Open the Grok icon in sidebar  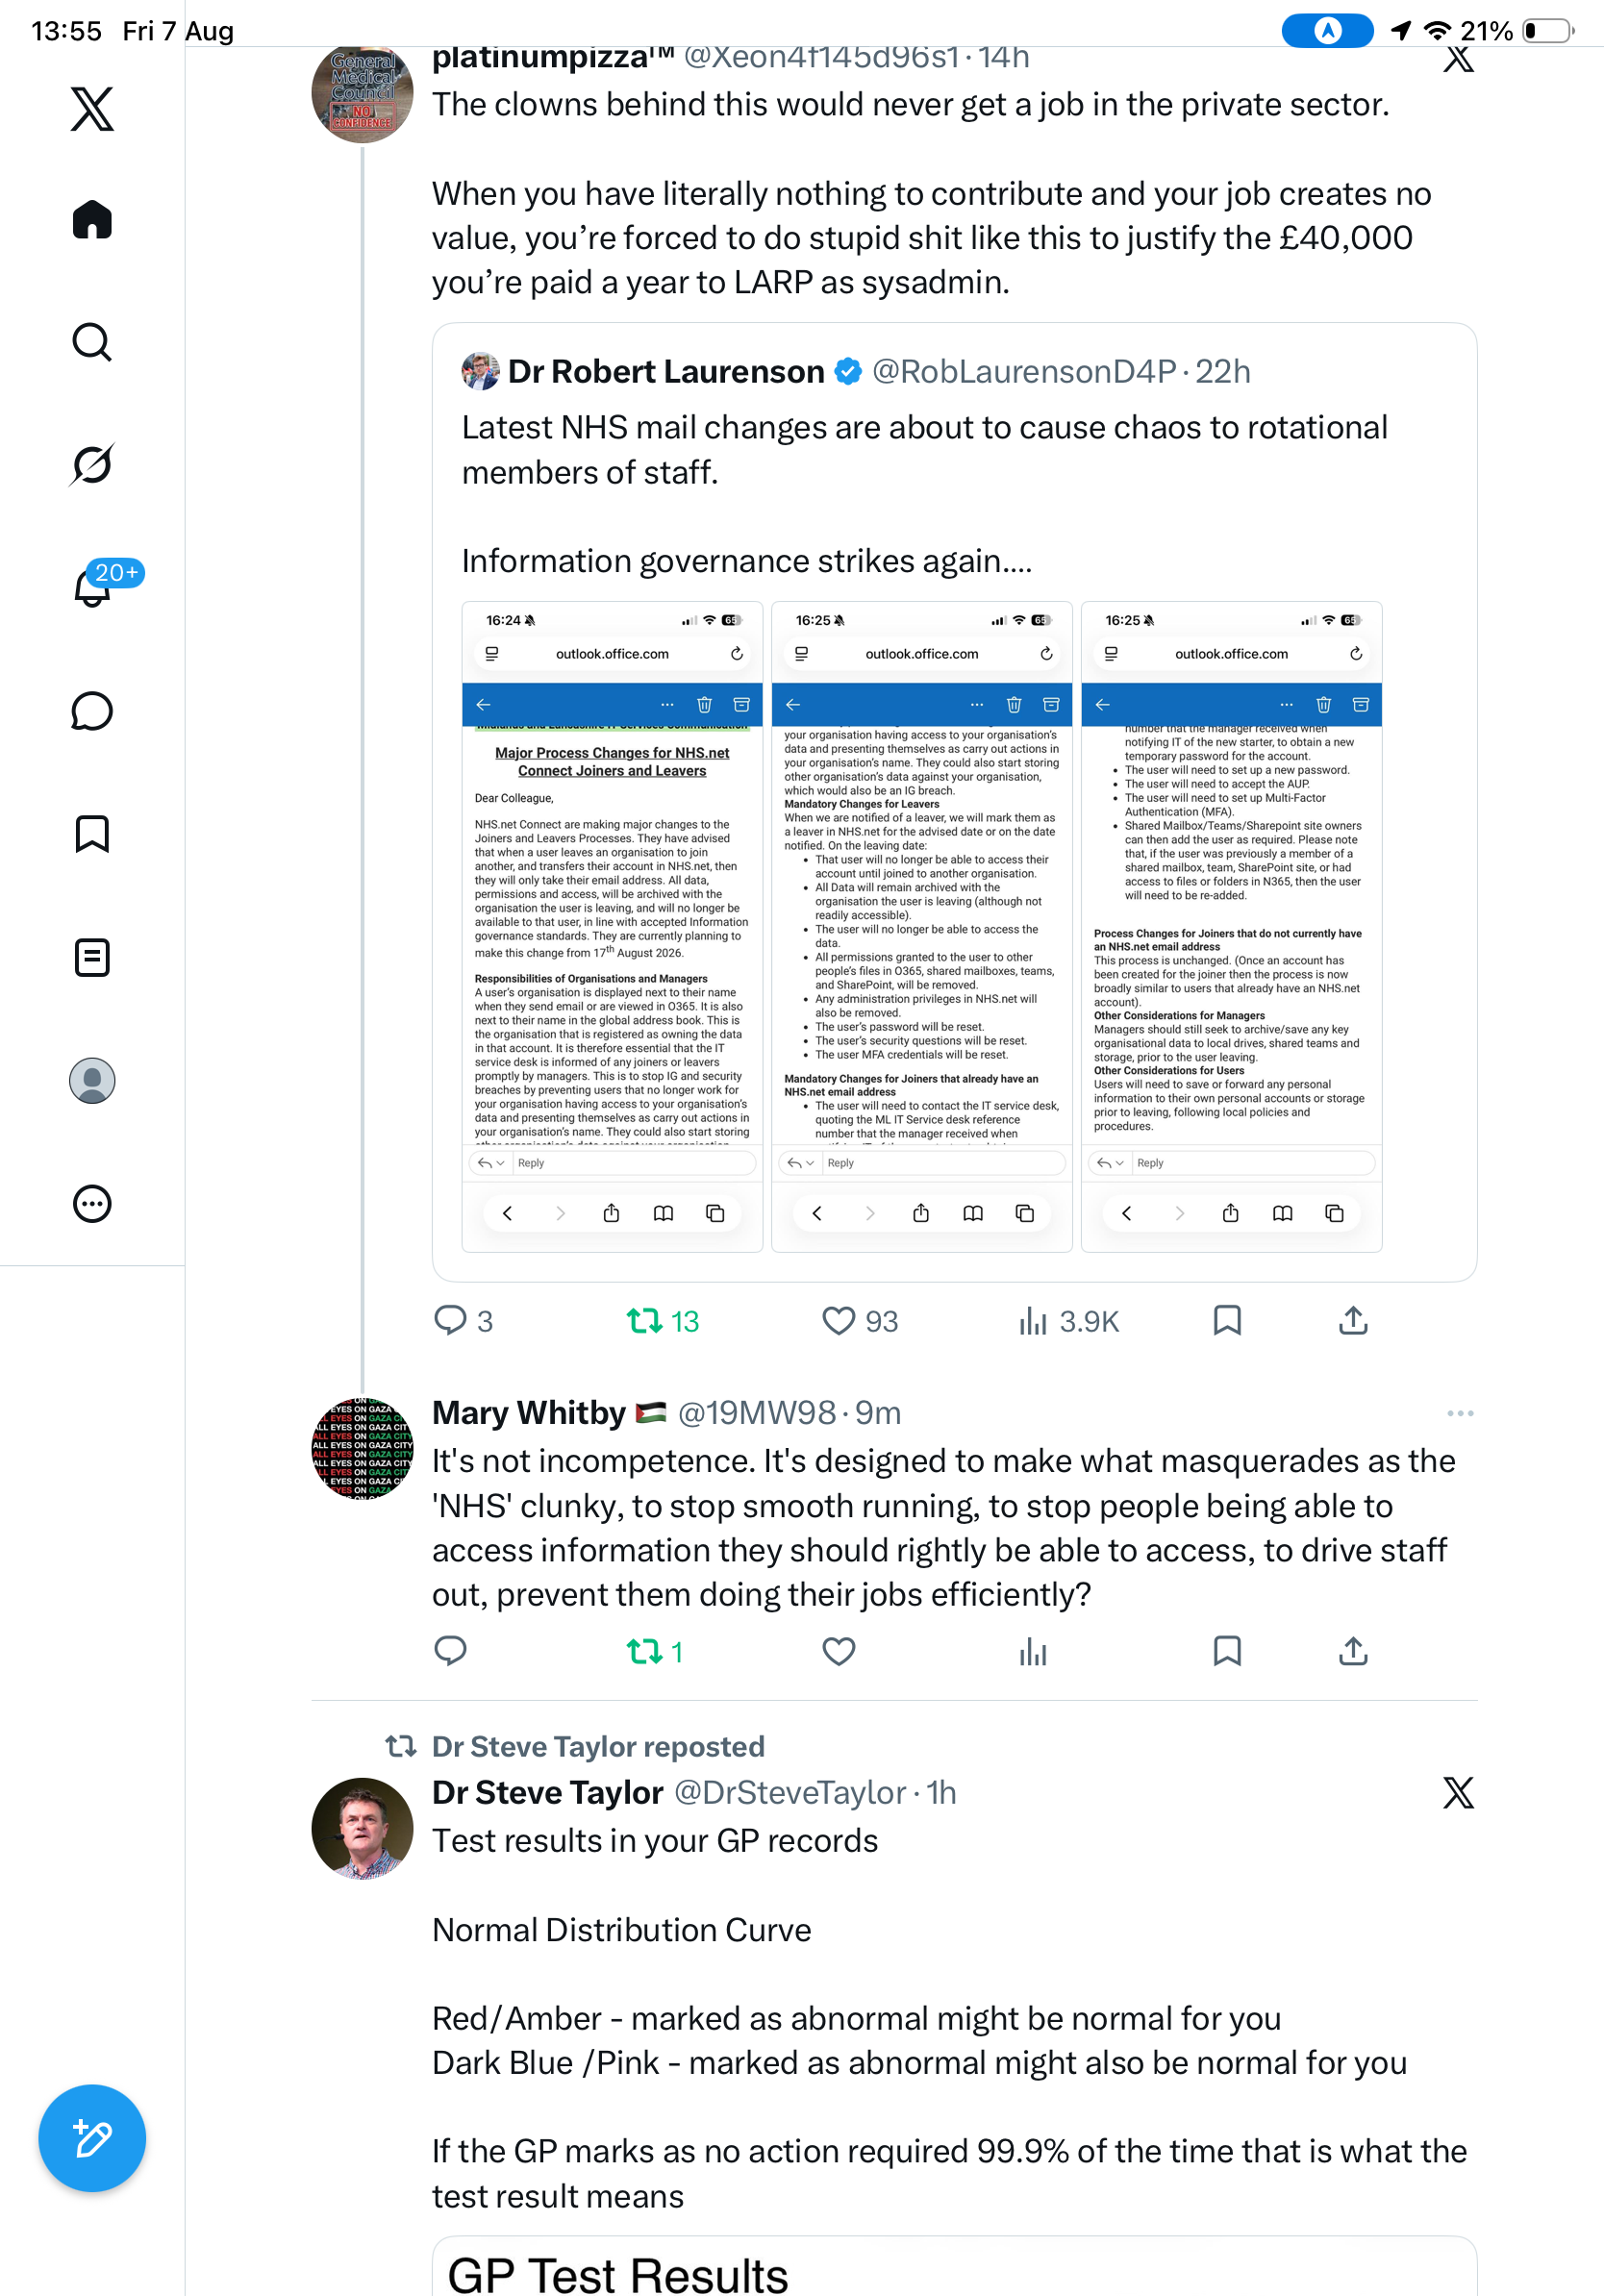click(x=92, y=464)
